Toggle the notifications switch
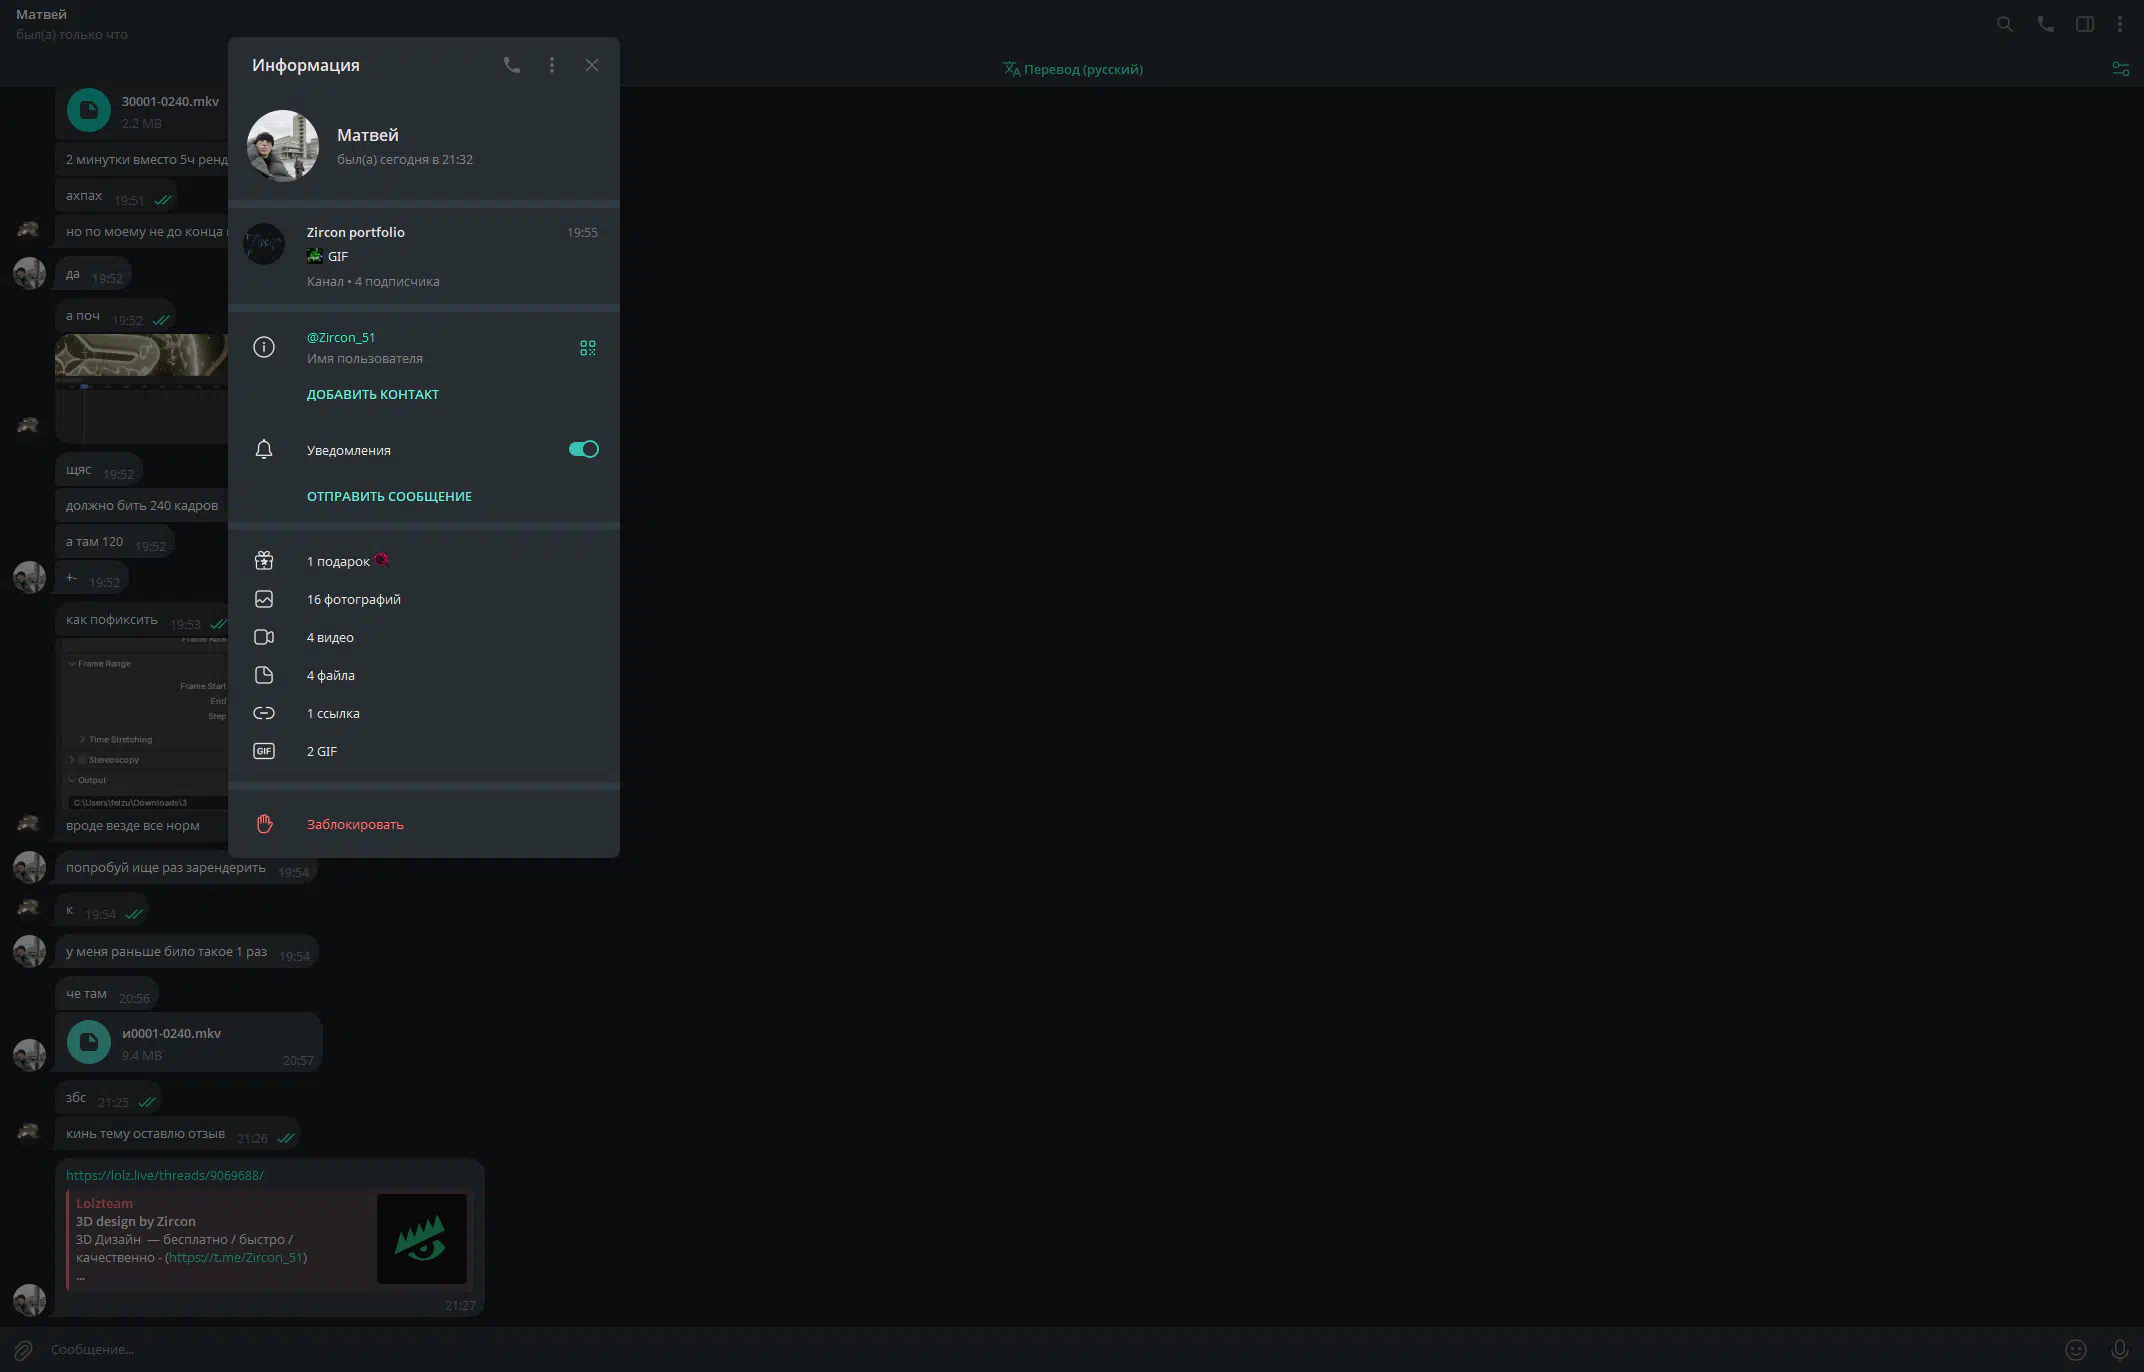Image resolution: width=2144 pixels, height=1372 pixels. (x=583, y=449)
